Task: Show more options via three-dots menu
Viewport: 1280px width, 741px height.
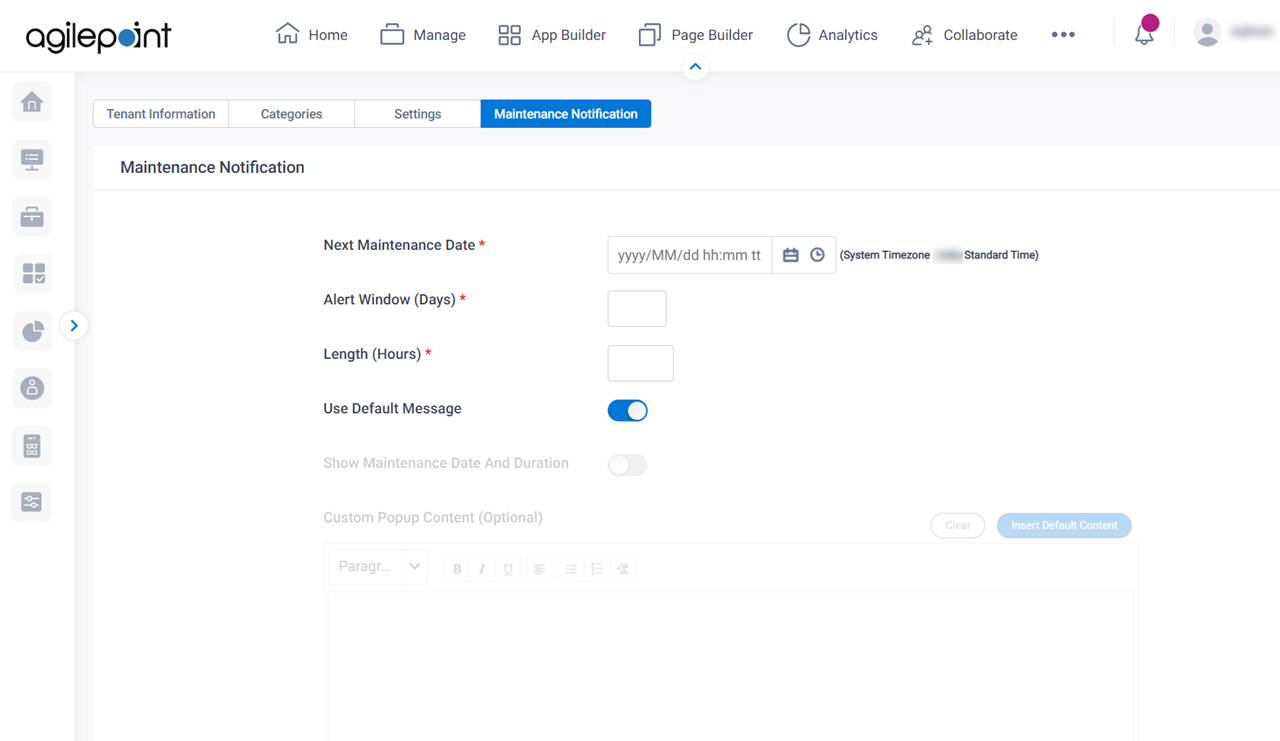Action: (1063, 35)
